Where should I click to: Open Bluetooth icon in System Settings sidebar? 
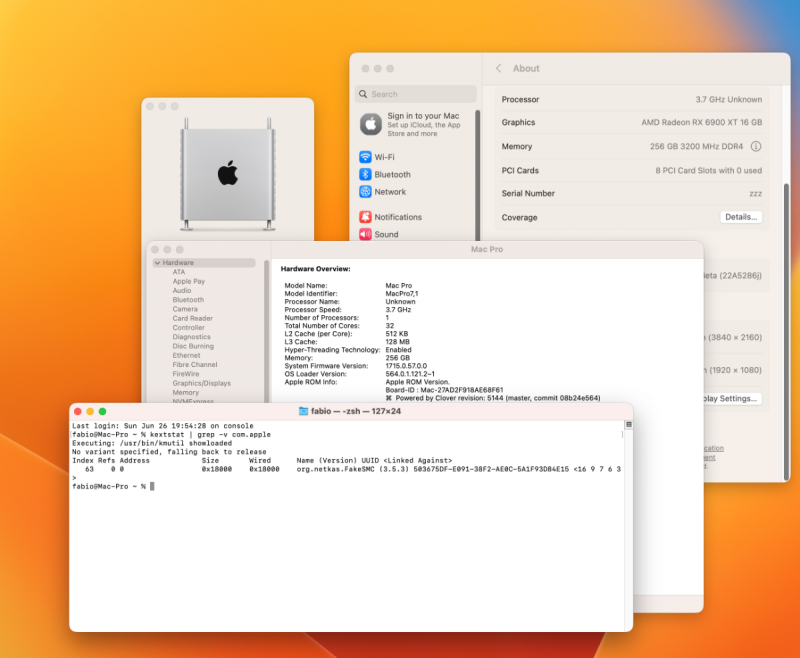point(365,174)
